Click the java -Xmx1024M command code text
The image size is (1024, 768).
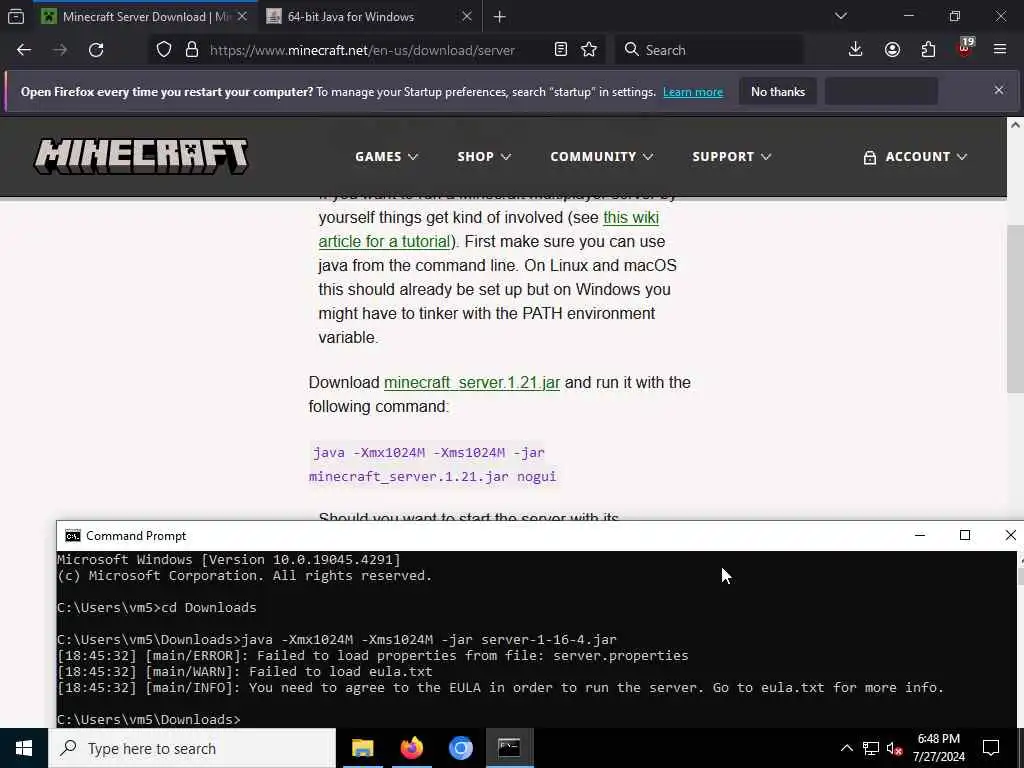click(433, 464)
